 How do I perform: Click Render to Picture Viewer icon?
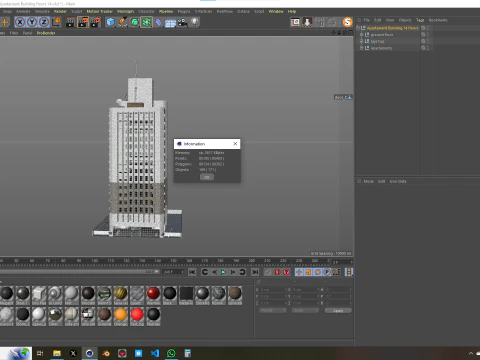point(83,22)
